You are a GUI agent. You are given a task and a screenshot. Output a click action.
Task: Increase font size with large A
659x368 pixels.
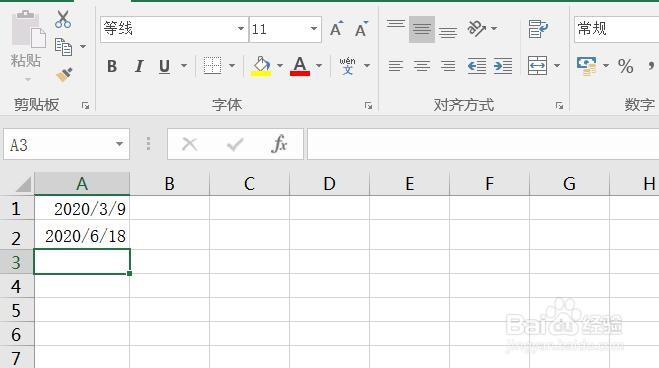(337, 29)
